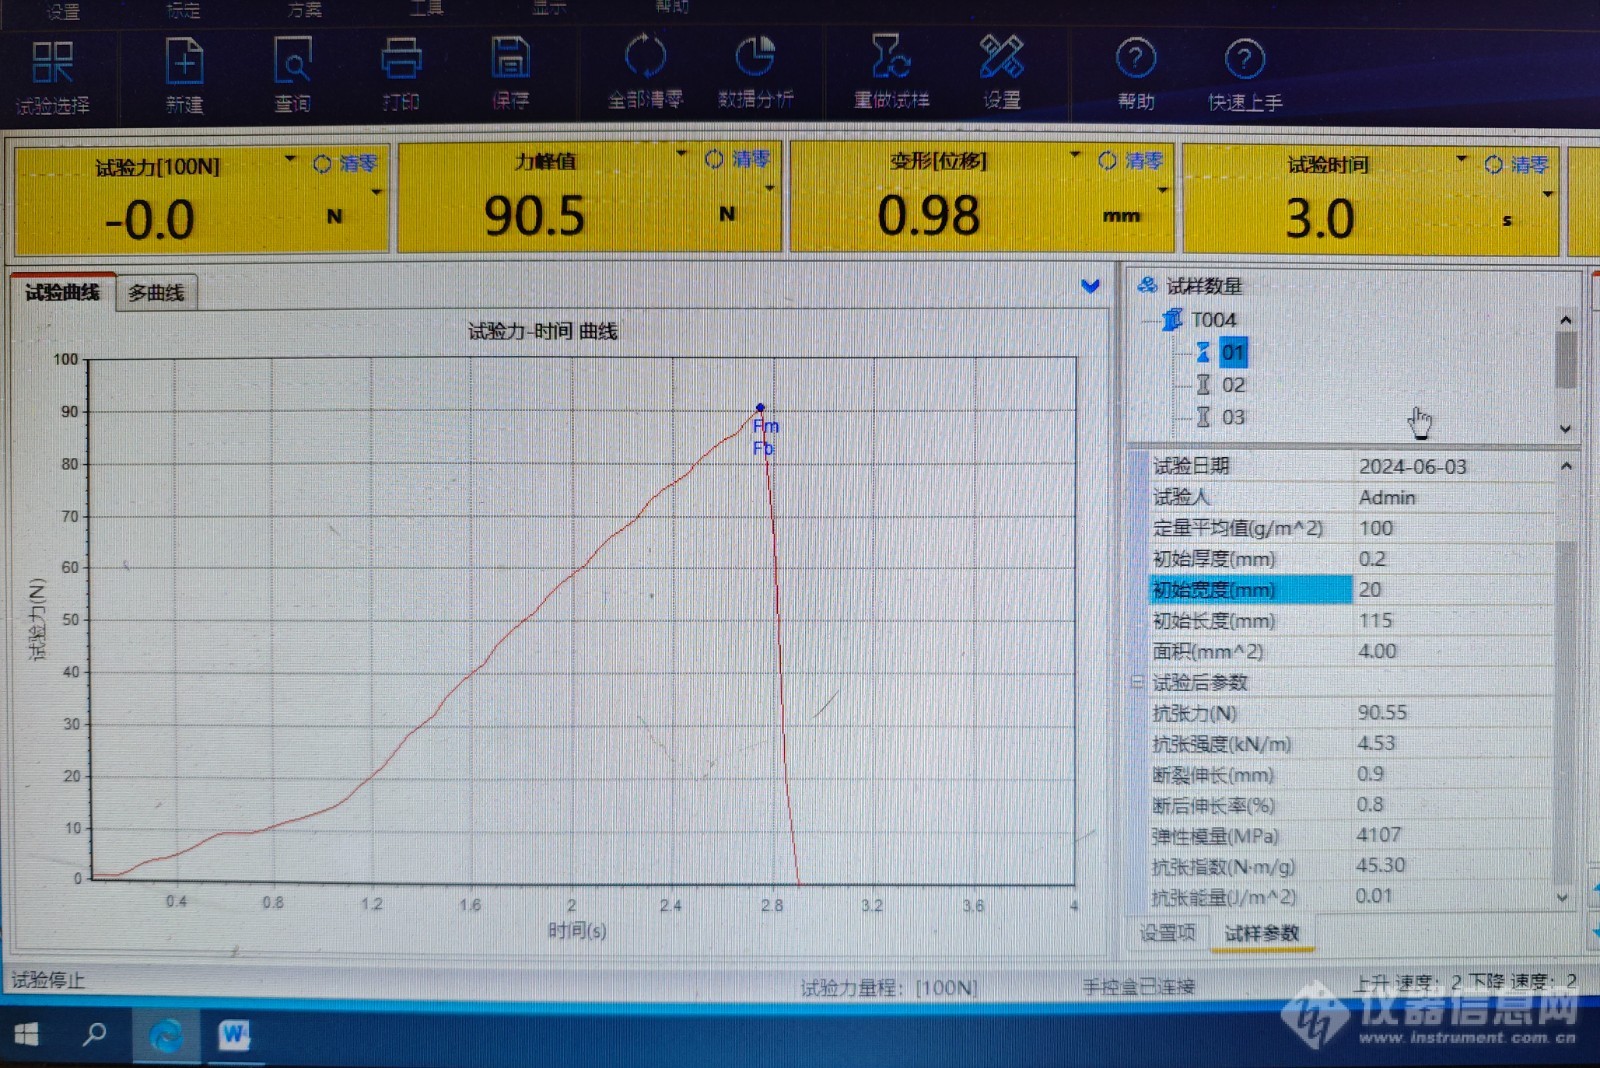Screen dimensions: 1600x1068
Task: Select the 抗张强度(kN/m) result row
Action: click(x=1352, y=744)
